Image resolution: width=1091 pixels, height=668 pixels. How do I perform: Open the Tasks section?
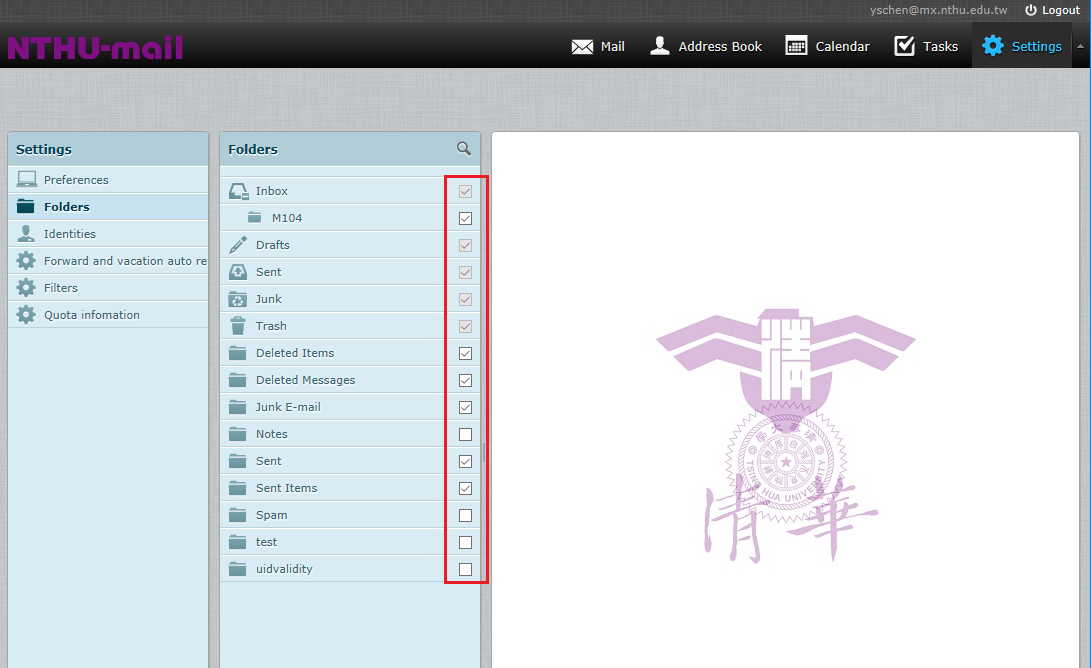925,46
